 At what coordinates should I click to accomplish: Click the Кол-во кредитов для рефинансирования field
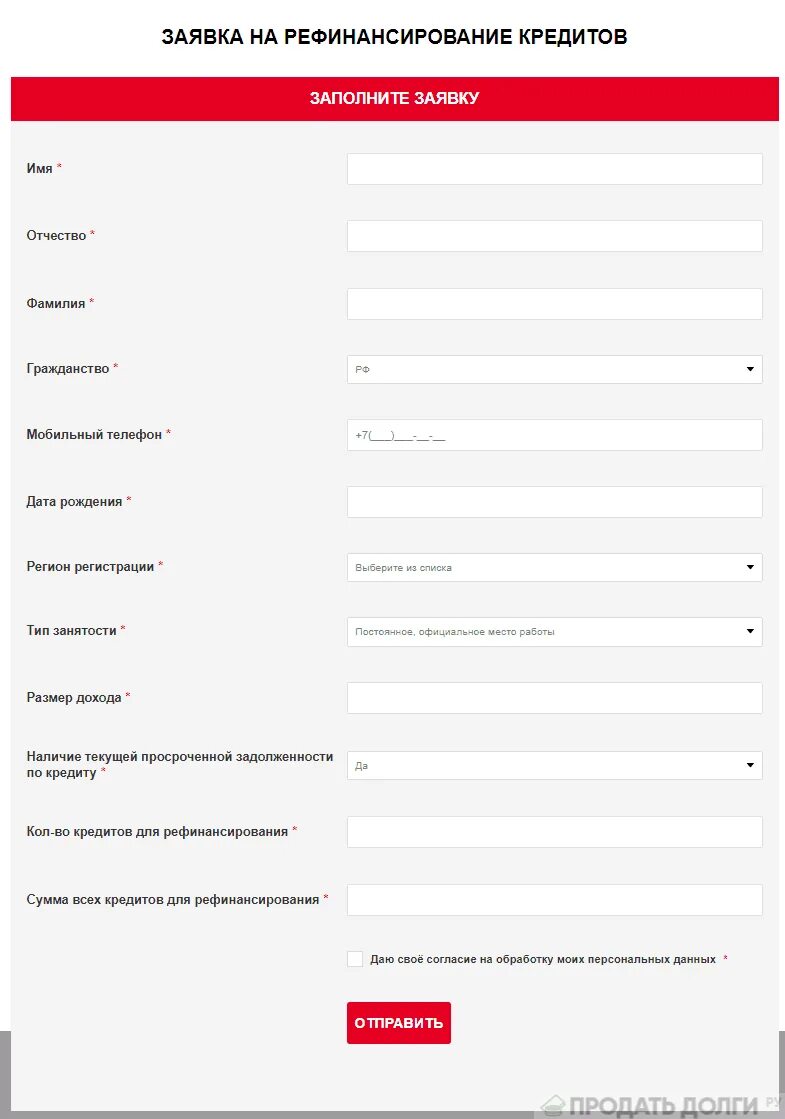[x=554, y=832]
